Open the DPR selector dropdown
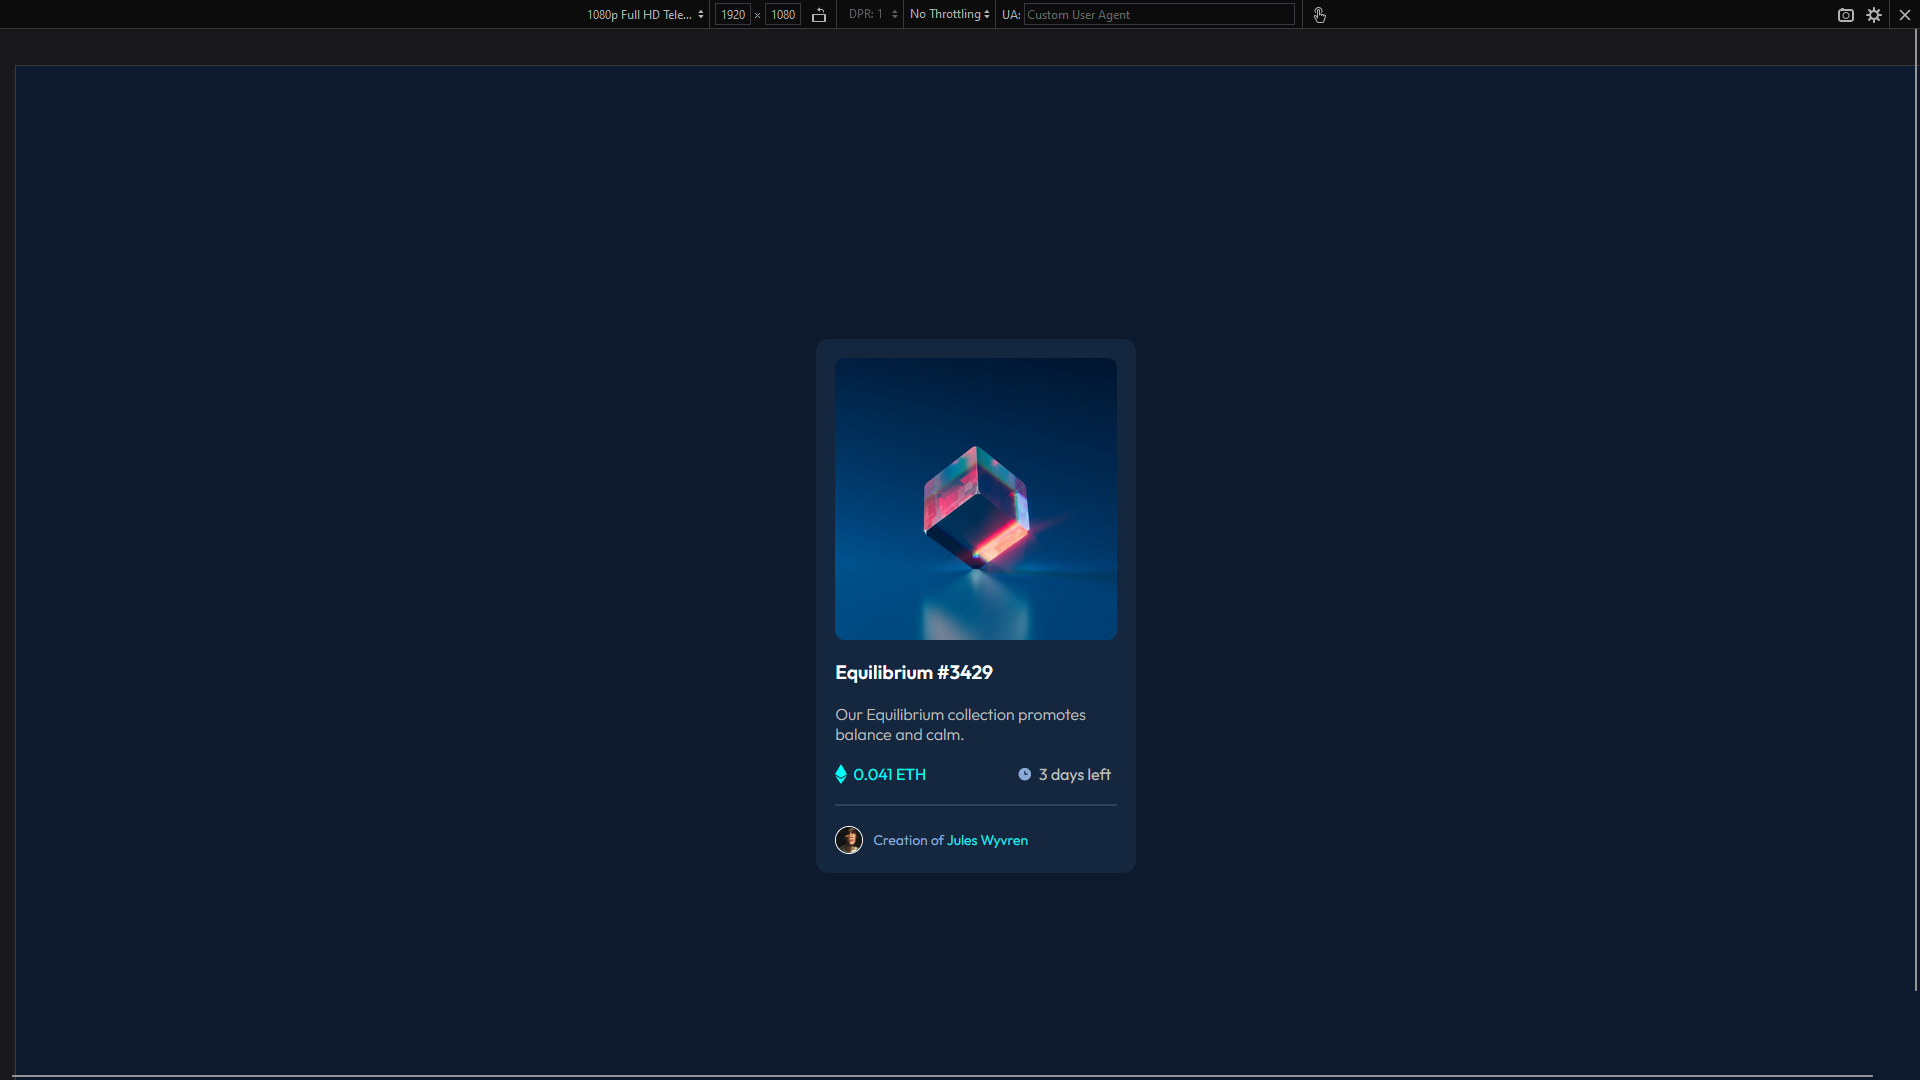 [x=873, y=14]
